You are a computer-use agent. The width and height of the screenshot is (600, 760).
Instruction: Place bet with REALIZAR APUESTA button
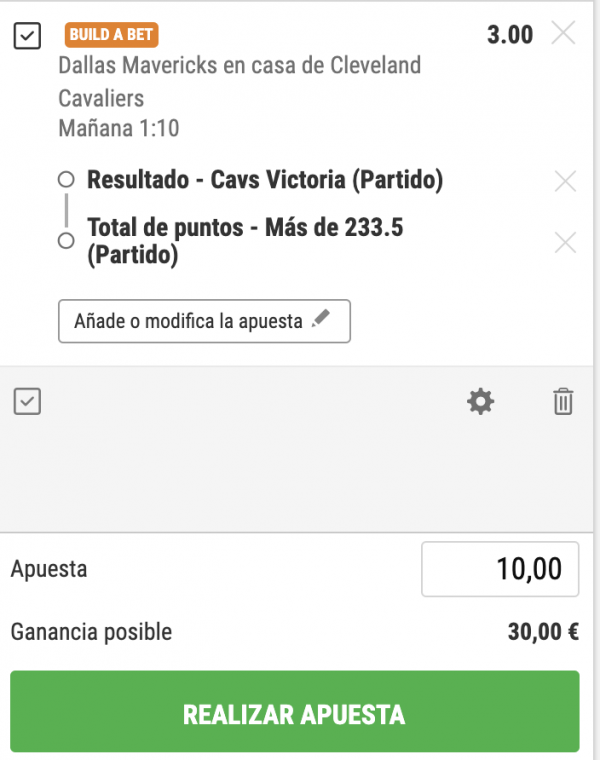click(295, 712)
